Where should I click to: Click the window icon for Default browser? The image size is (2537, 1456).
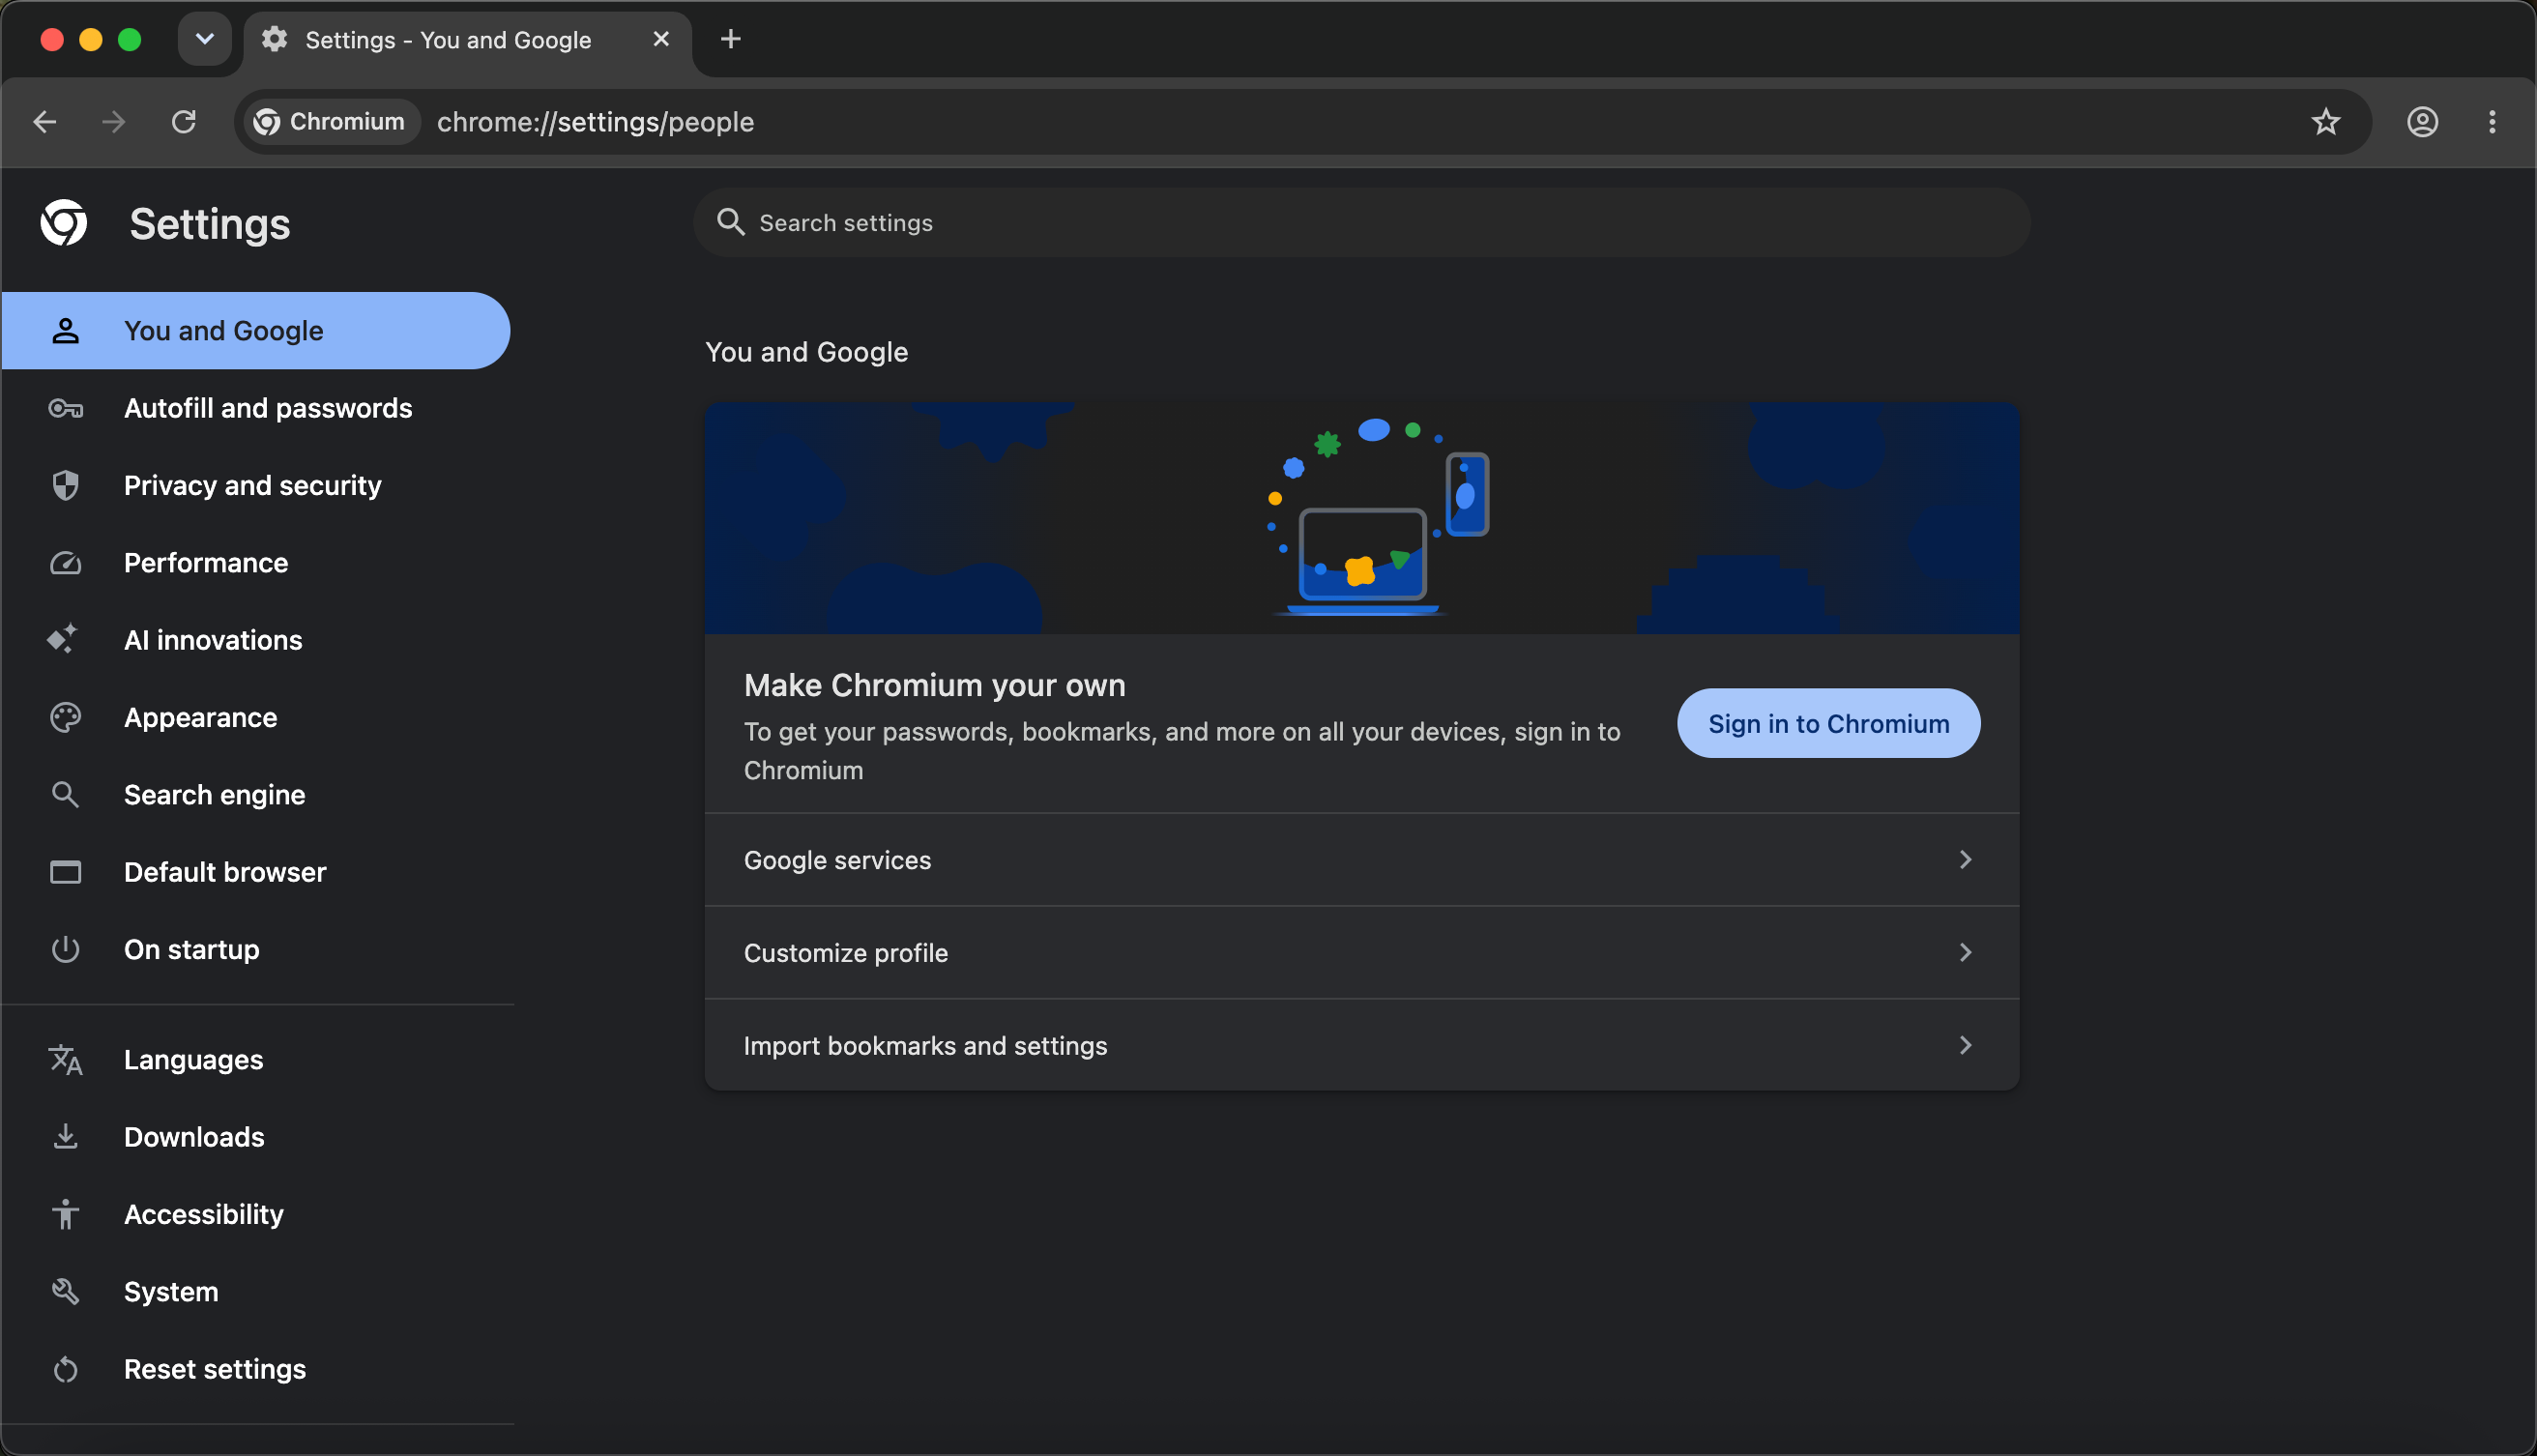pos(66,872)
